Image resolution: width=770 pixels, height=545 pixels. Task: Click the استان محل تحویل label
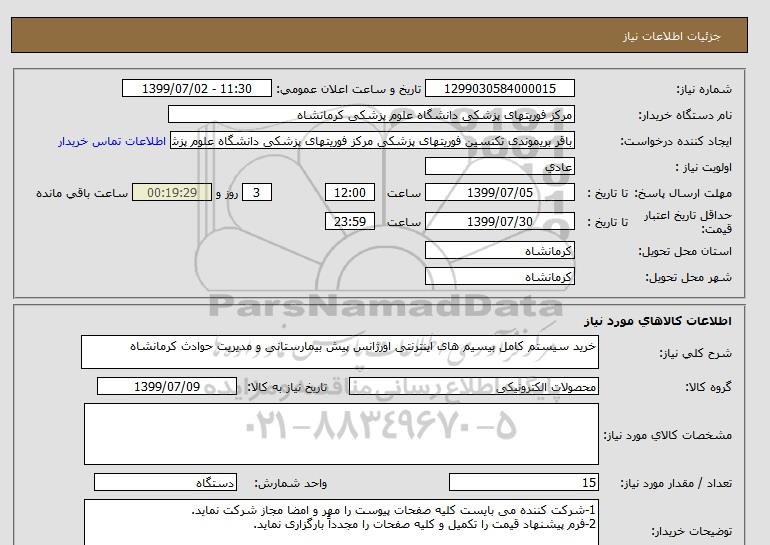[x=685, y=251]
